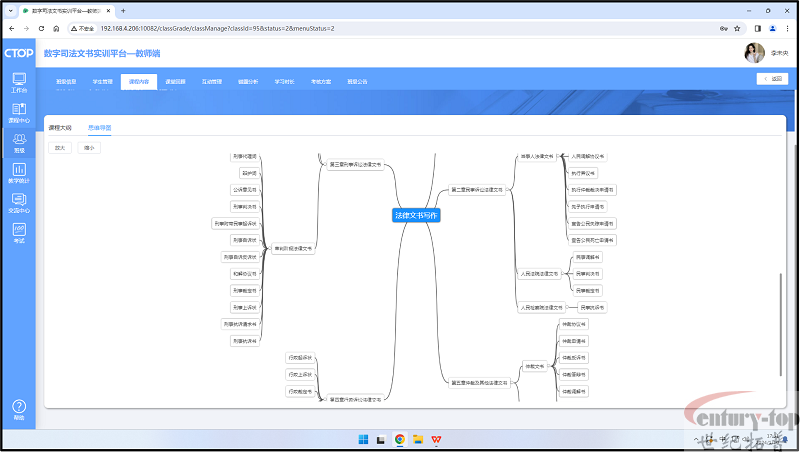This screenshot has height=452, width=800.
Task: Click the browser home icon
Action: click(56, 29)
